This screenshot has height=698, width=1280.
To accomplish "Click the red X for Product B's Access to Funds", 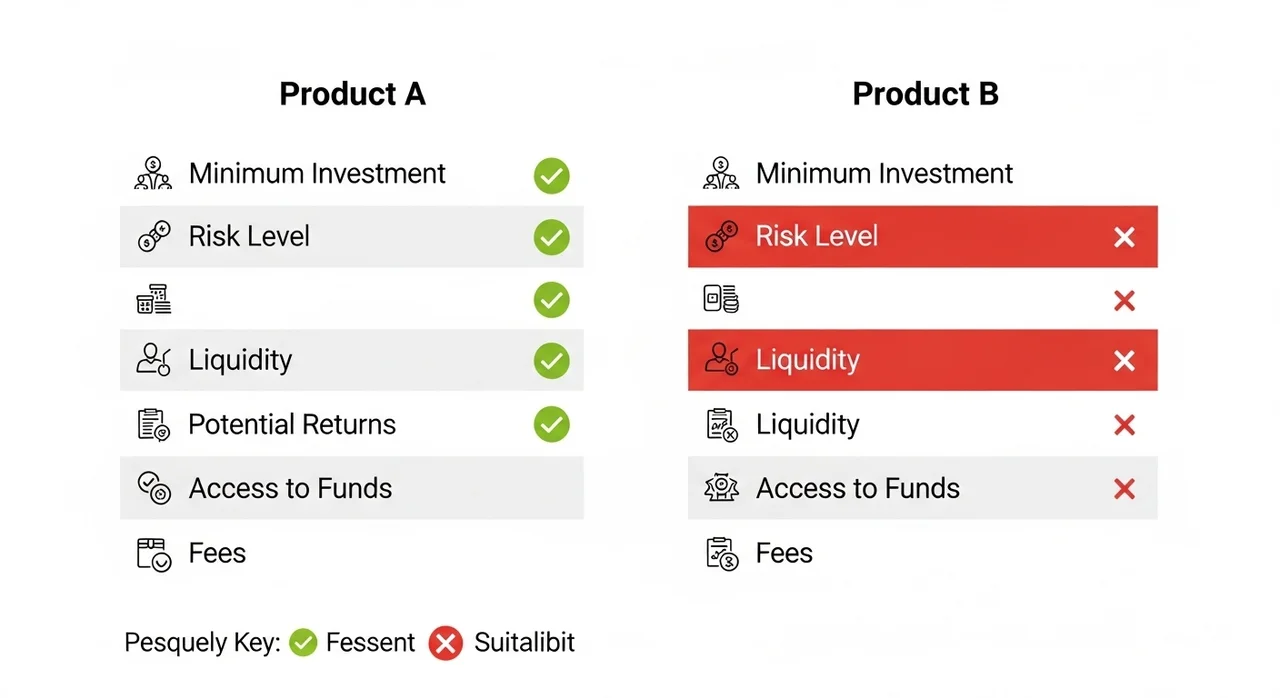I will click(1124, 488).
